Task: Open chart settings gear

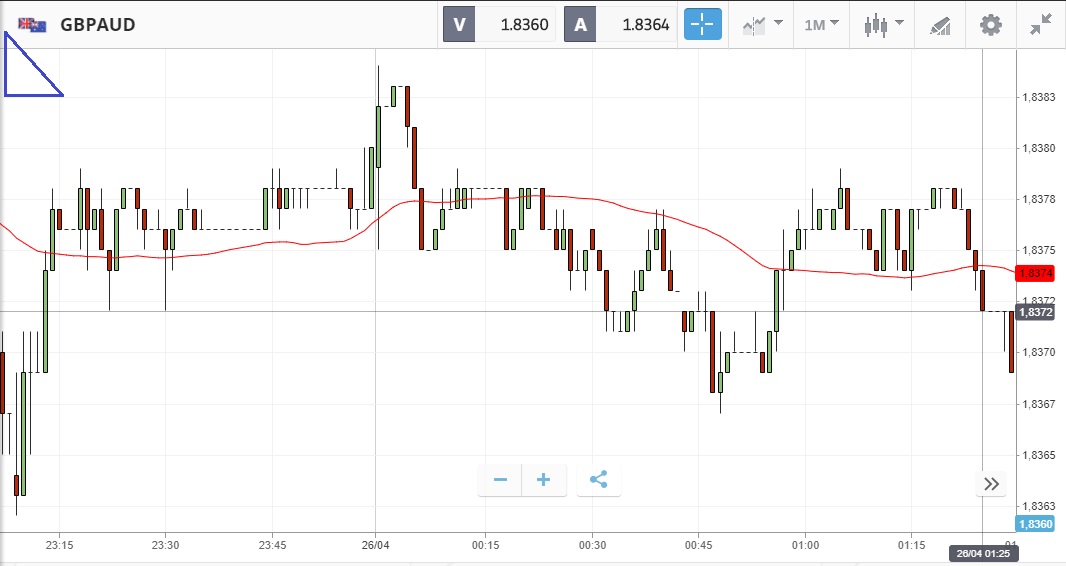Action: 990,24
